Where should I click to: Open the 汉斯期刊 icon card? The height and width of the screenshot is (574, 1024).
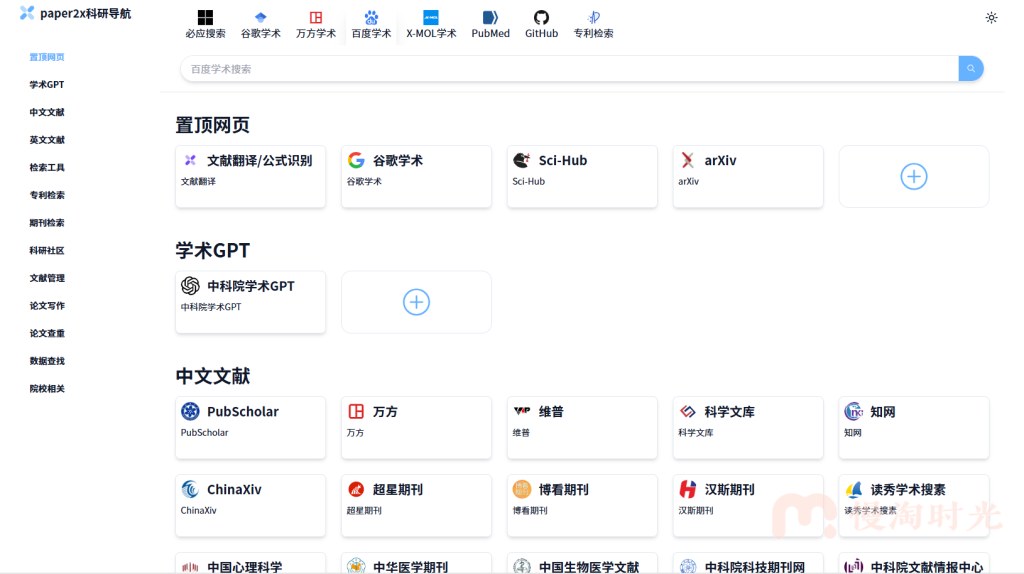[688, 489]
